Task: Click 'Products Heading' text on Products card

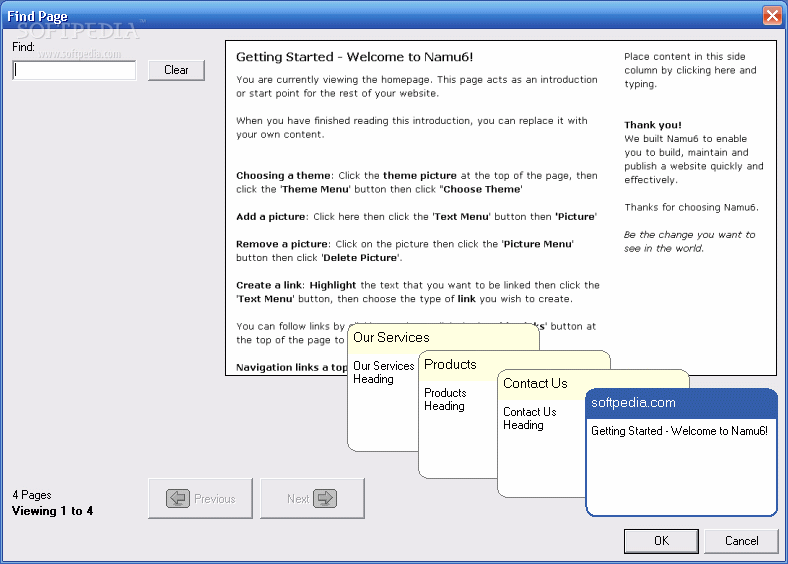Action: pos(445,400)
